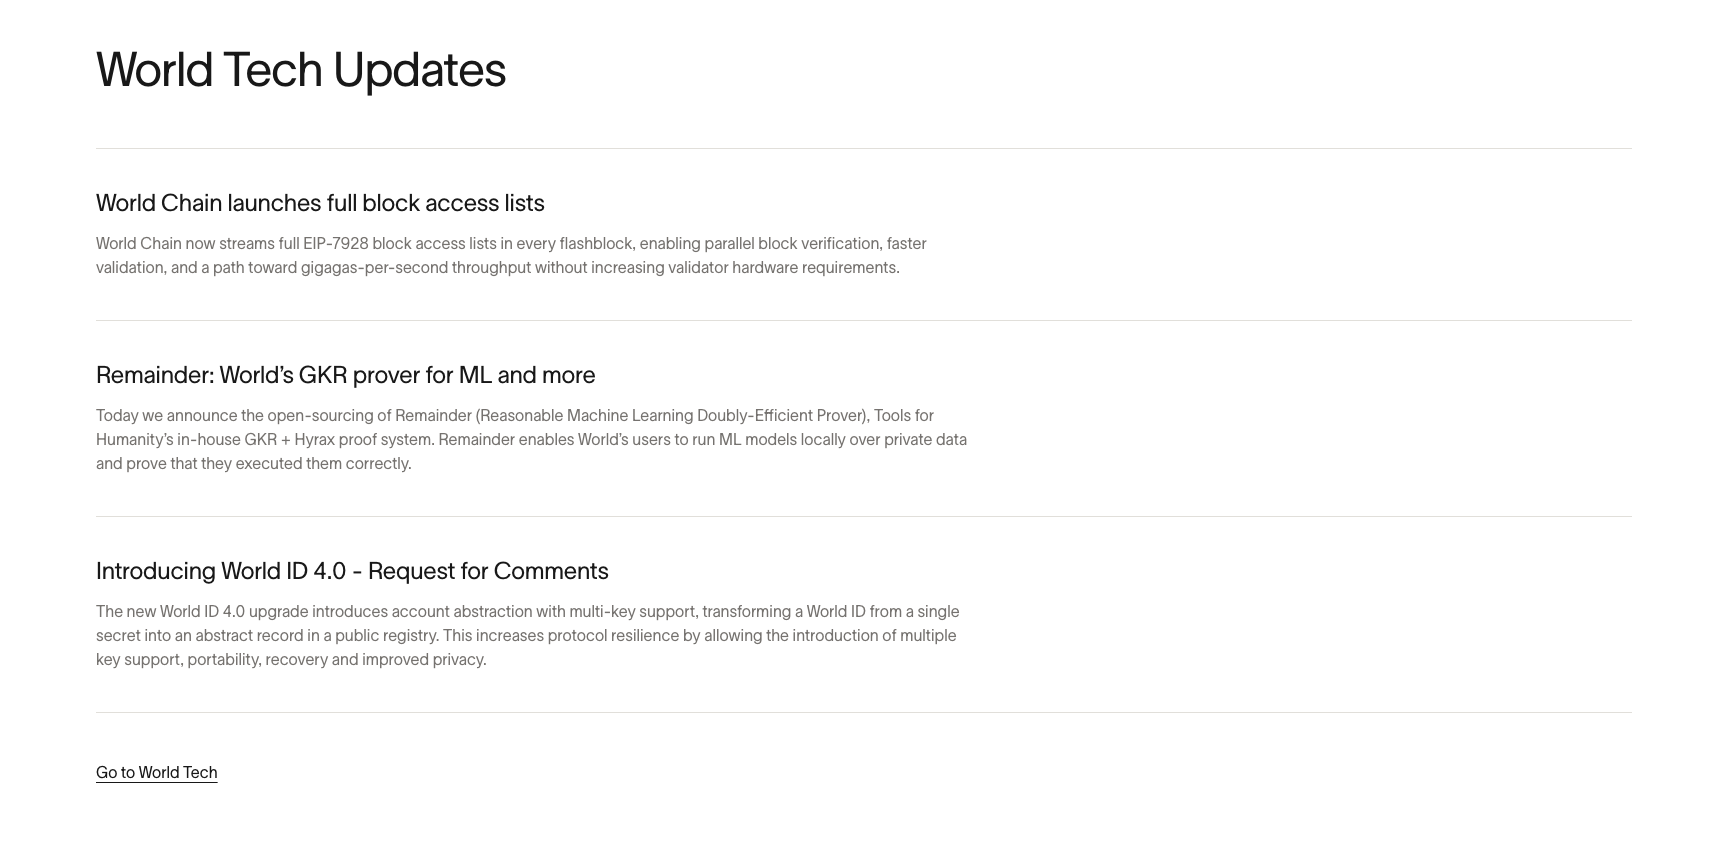Open the 'World Chain launches full block access lists' article
Viewport: 1728px width, 850px height.
[x=320, y=203]
